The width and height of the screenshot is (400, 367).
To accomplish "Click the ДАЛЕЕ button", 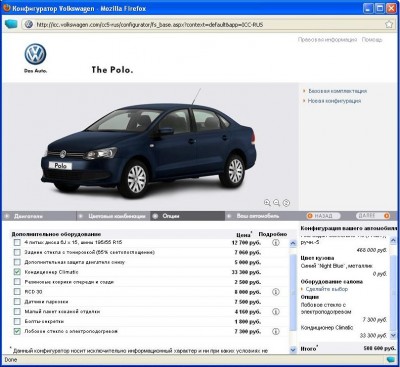I will click(x=373, y=216).
